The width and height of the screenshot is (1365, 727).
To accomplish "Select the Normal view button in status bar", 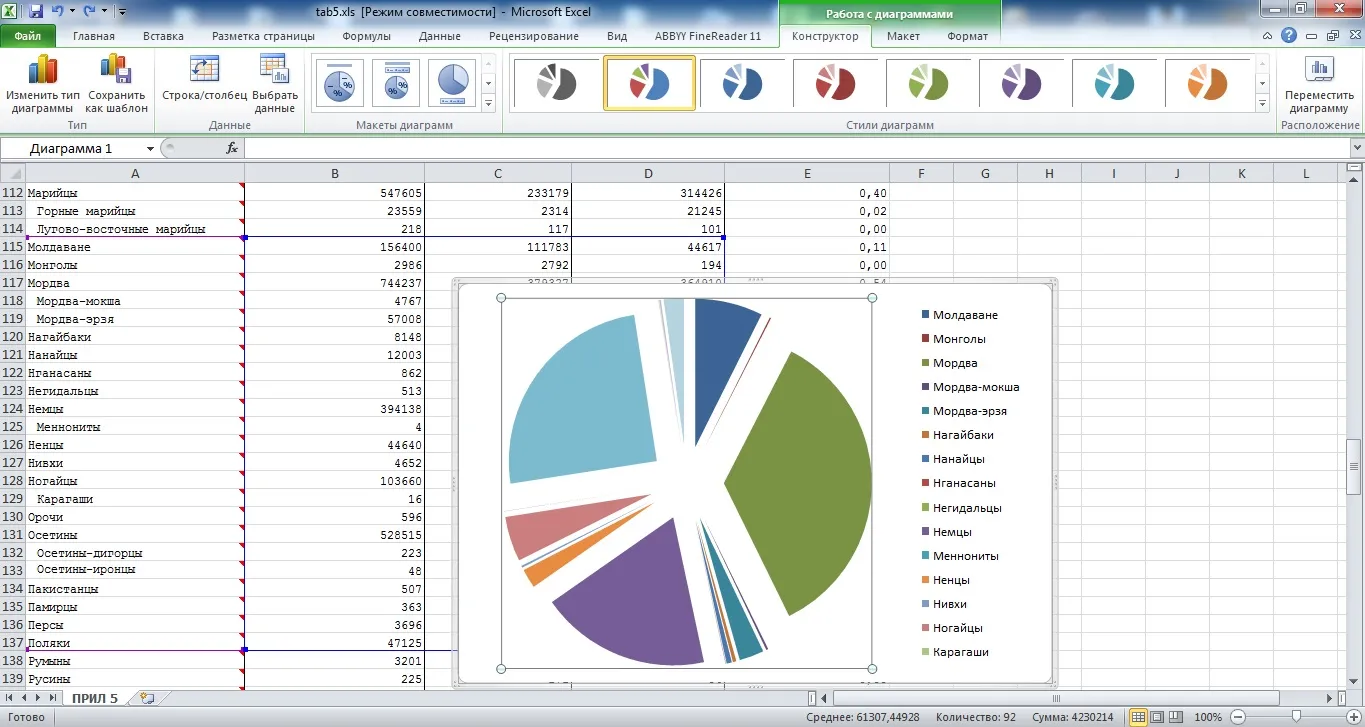I will [1139, 717].
